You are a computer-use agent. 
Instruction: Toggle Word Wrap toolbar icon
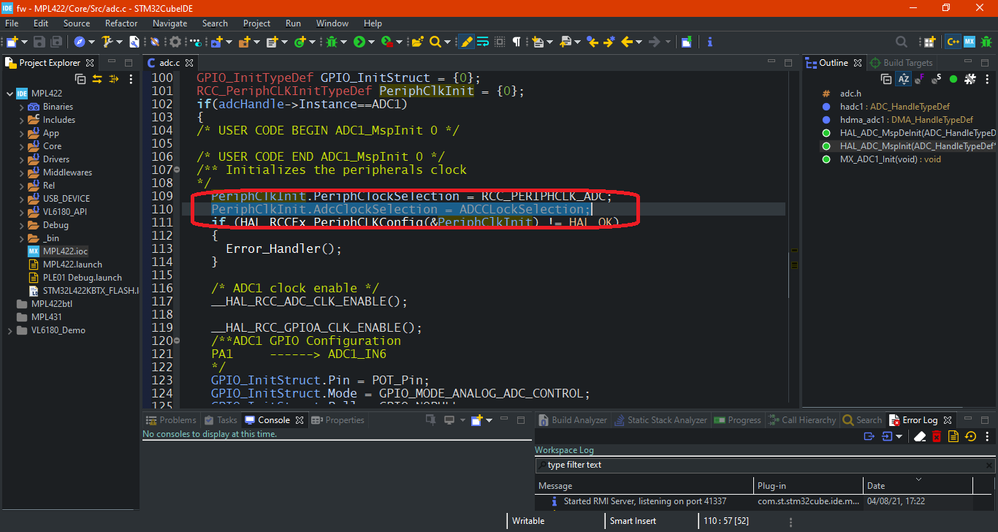[x=483, y=42]
